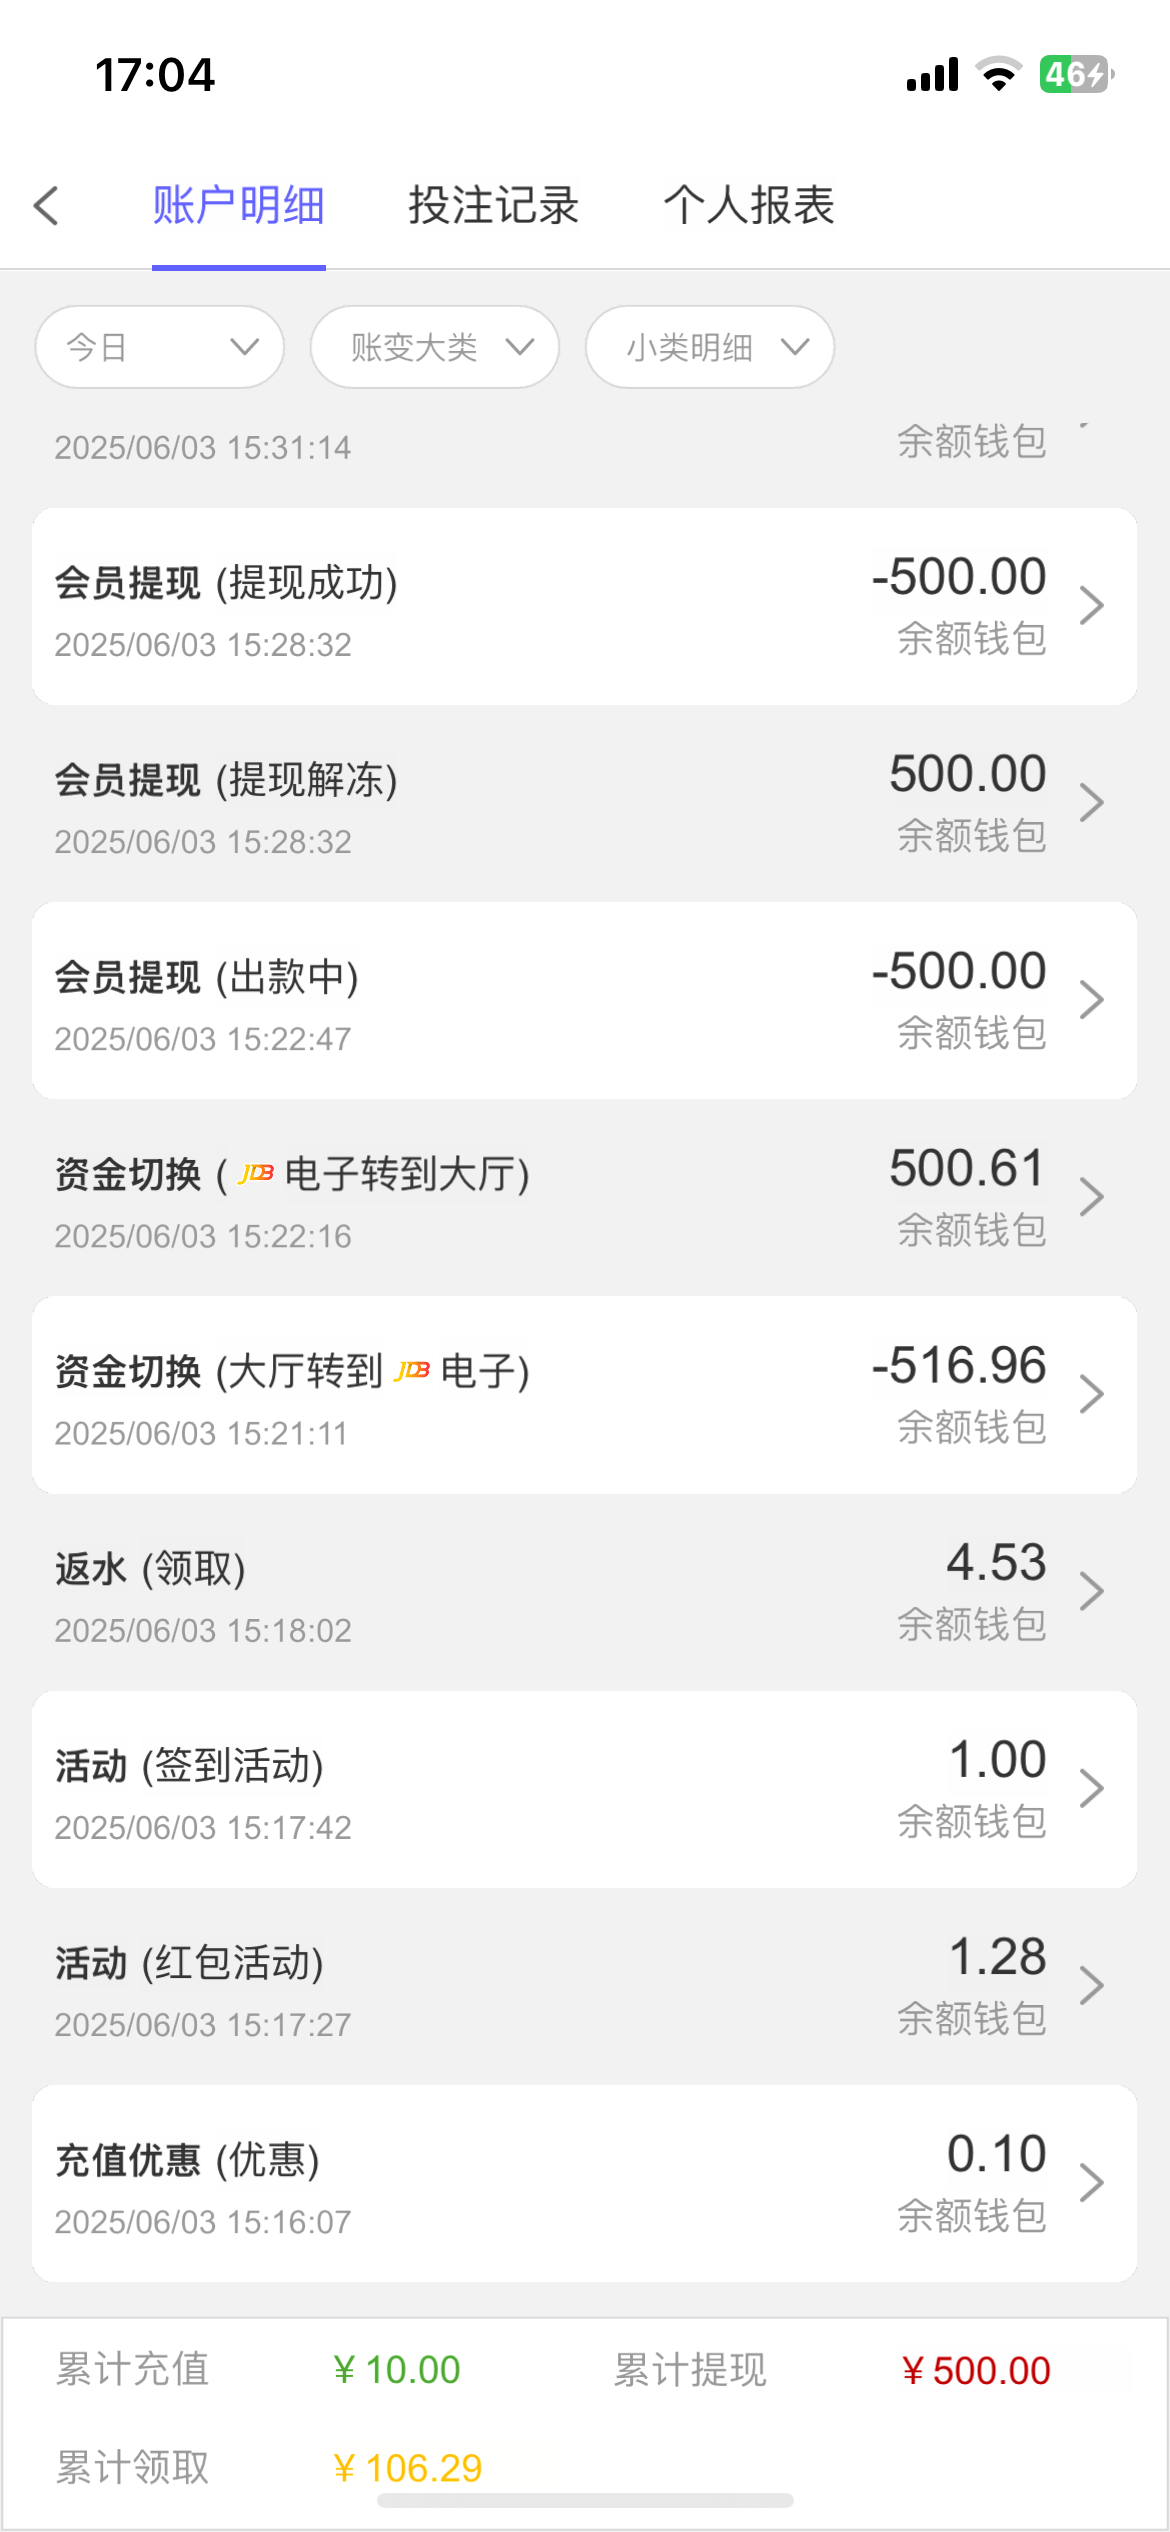Open the 500.61 资金切换 transaction

click(x=584, y=1197)
